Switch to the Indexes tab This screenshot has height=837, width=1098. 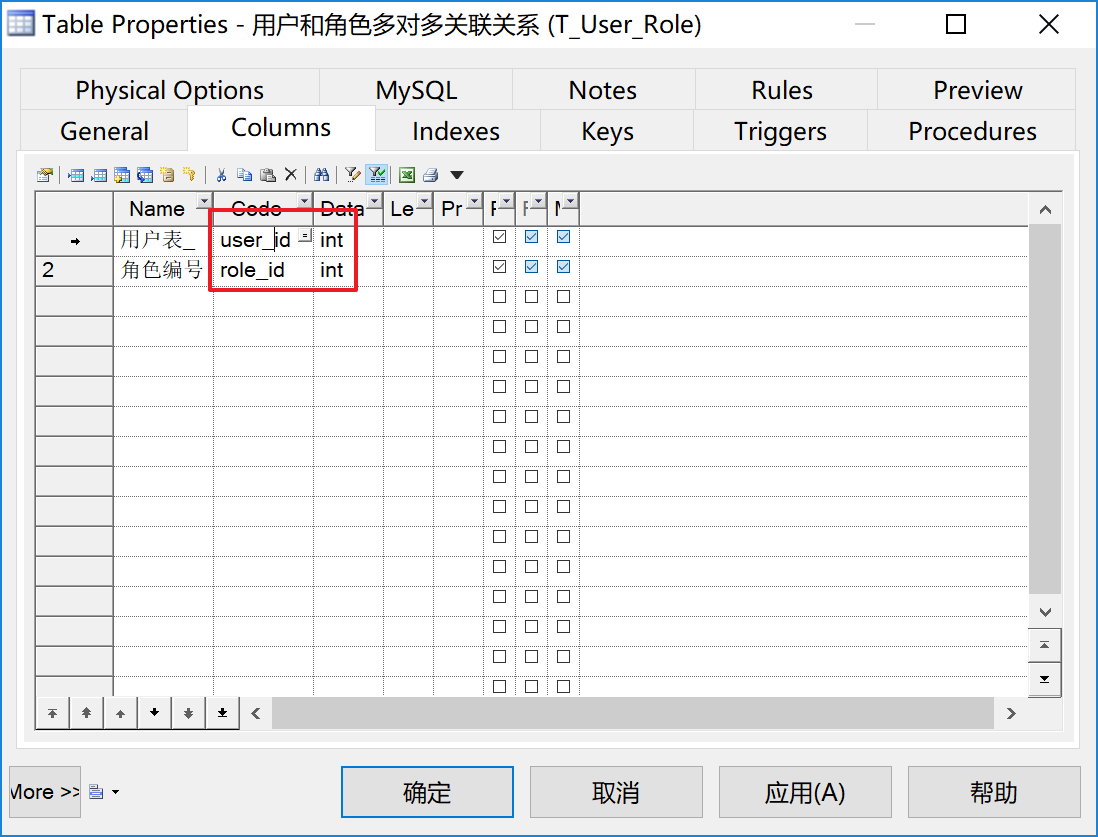456,130
